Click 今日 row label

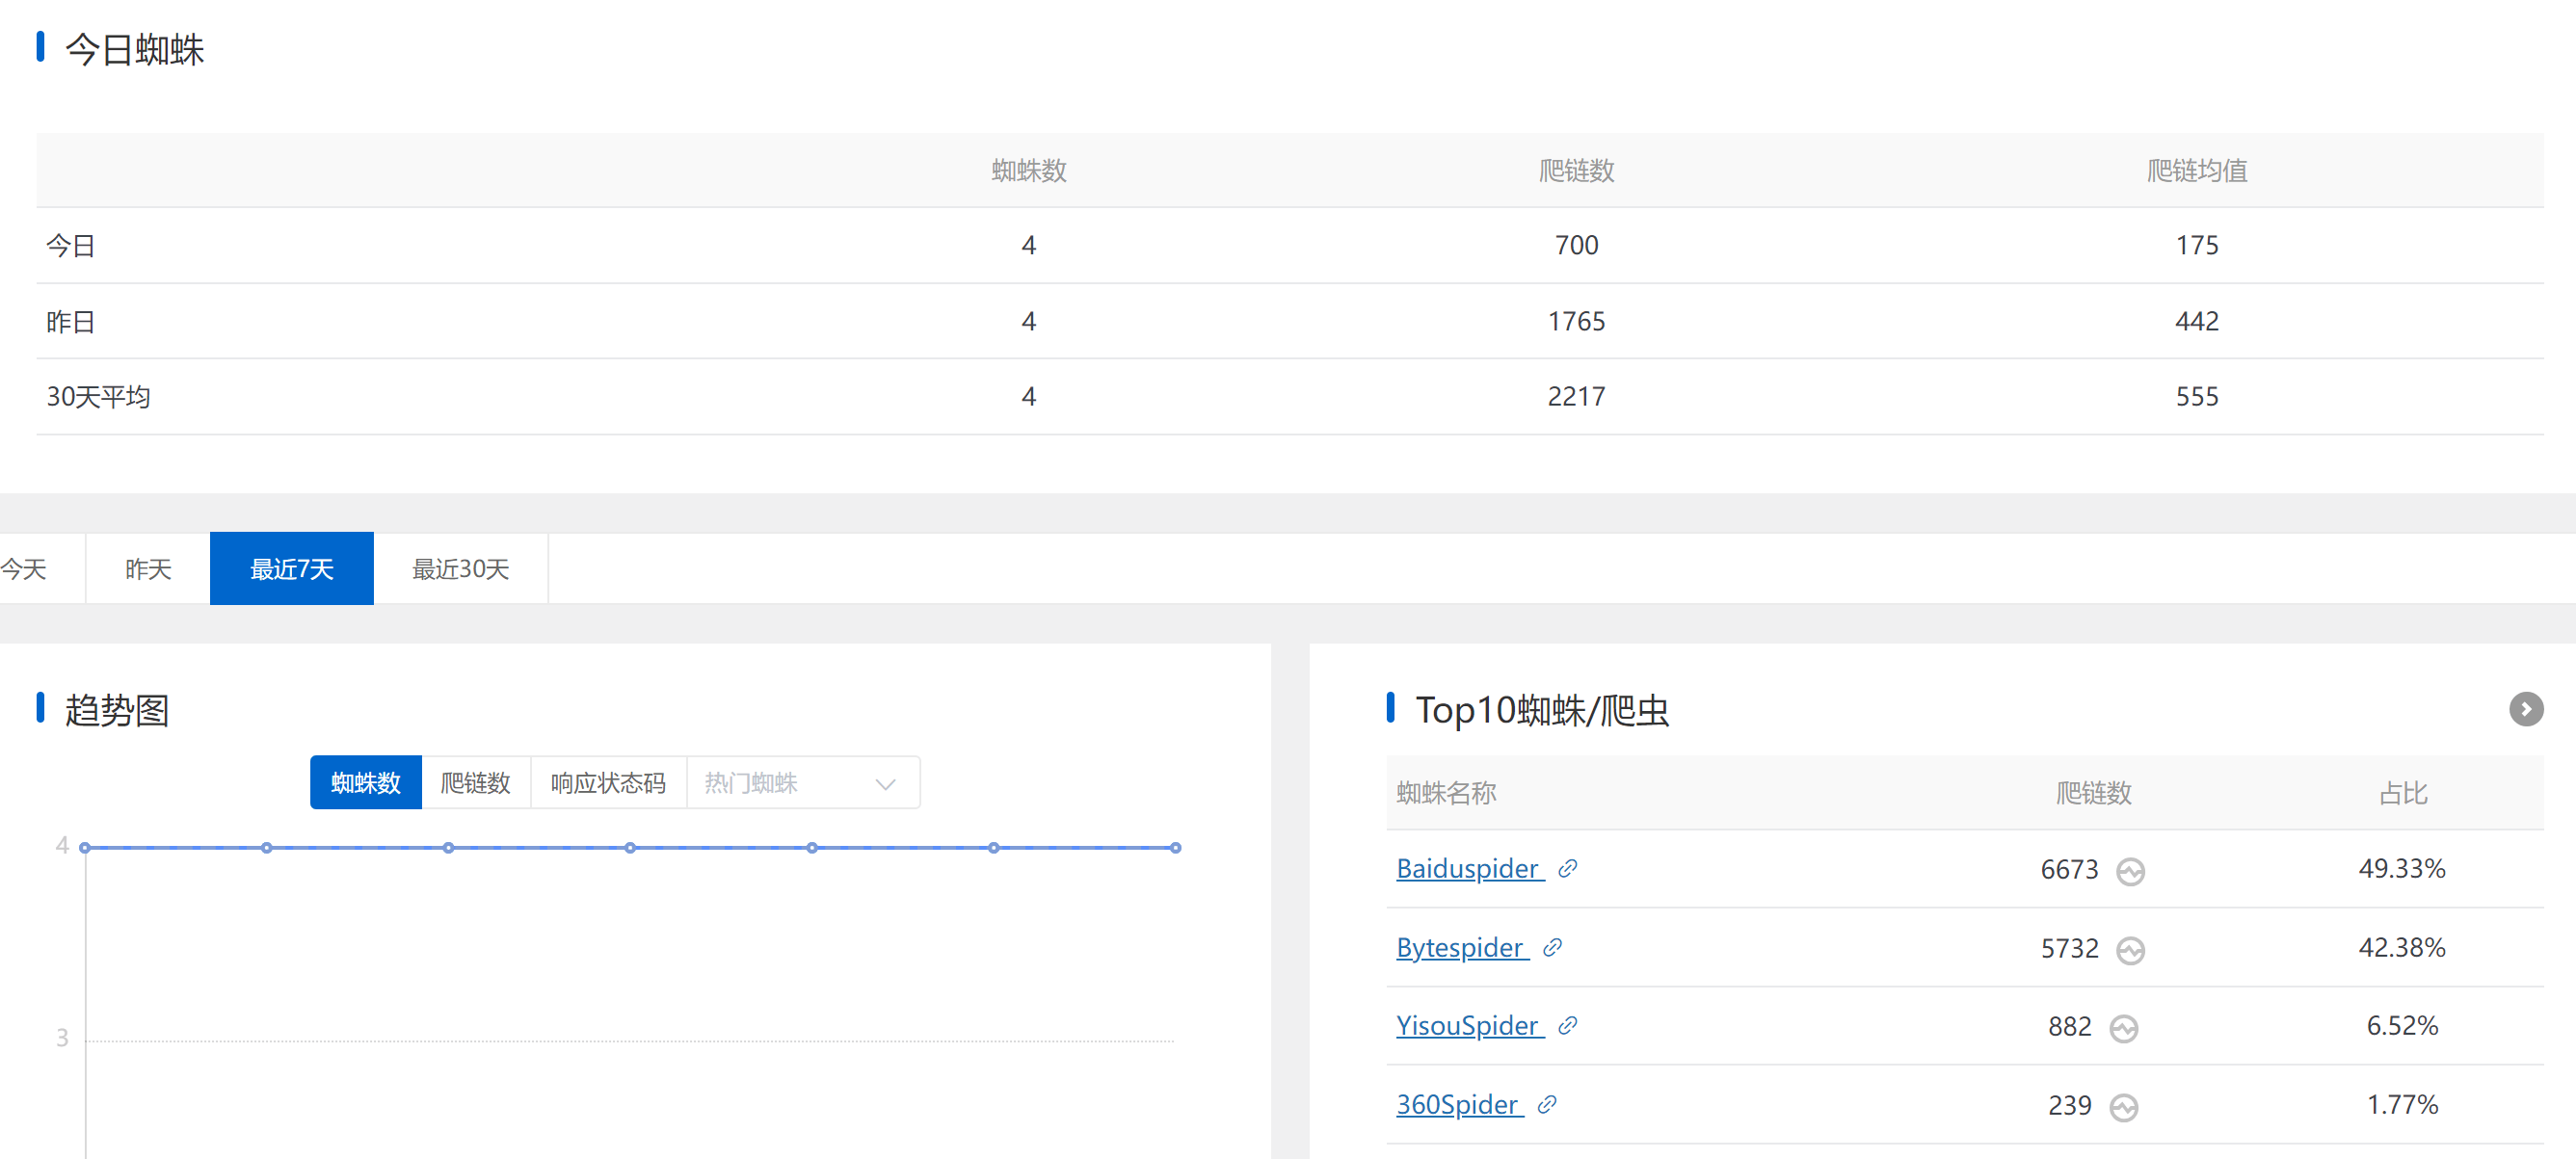(70, 246)
